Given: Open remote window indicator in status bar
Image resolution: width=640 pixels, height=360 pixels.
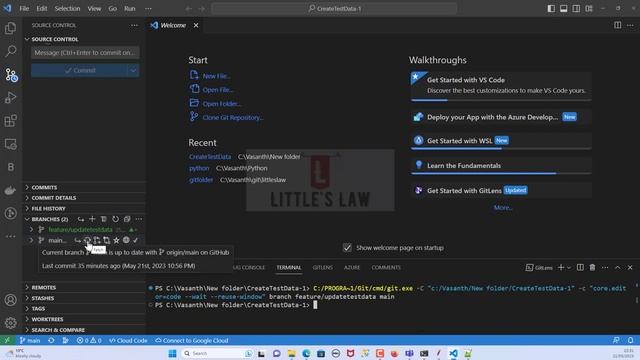Looking at the screenshot, I should point(7,340).
